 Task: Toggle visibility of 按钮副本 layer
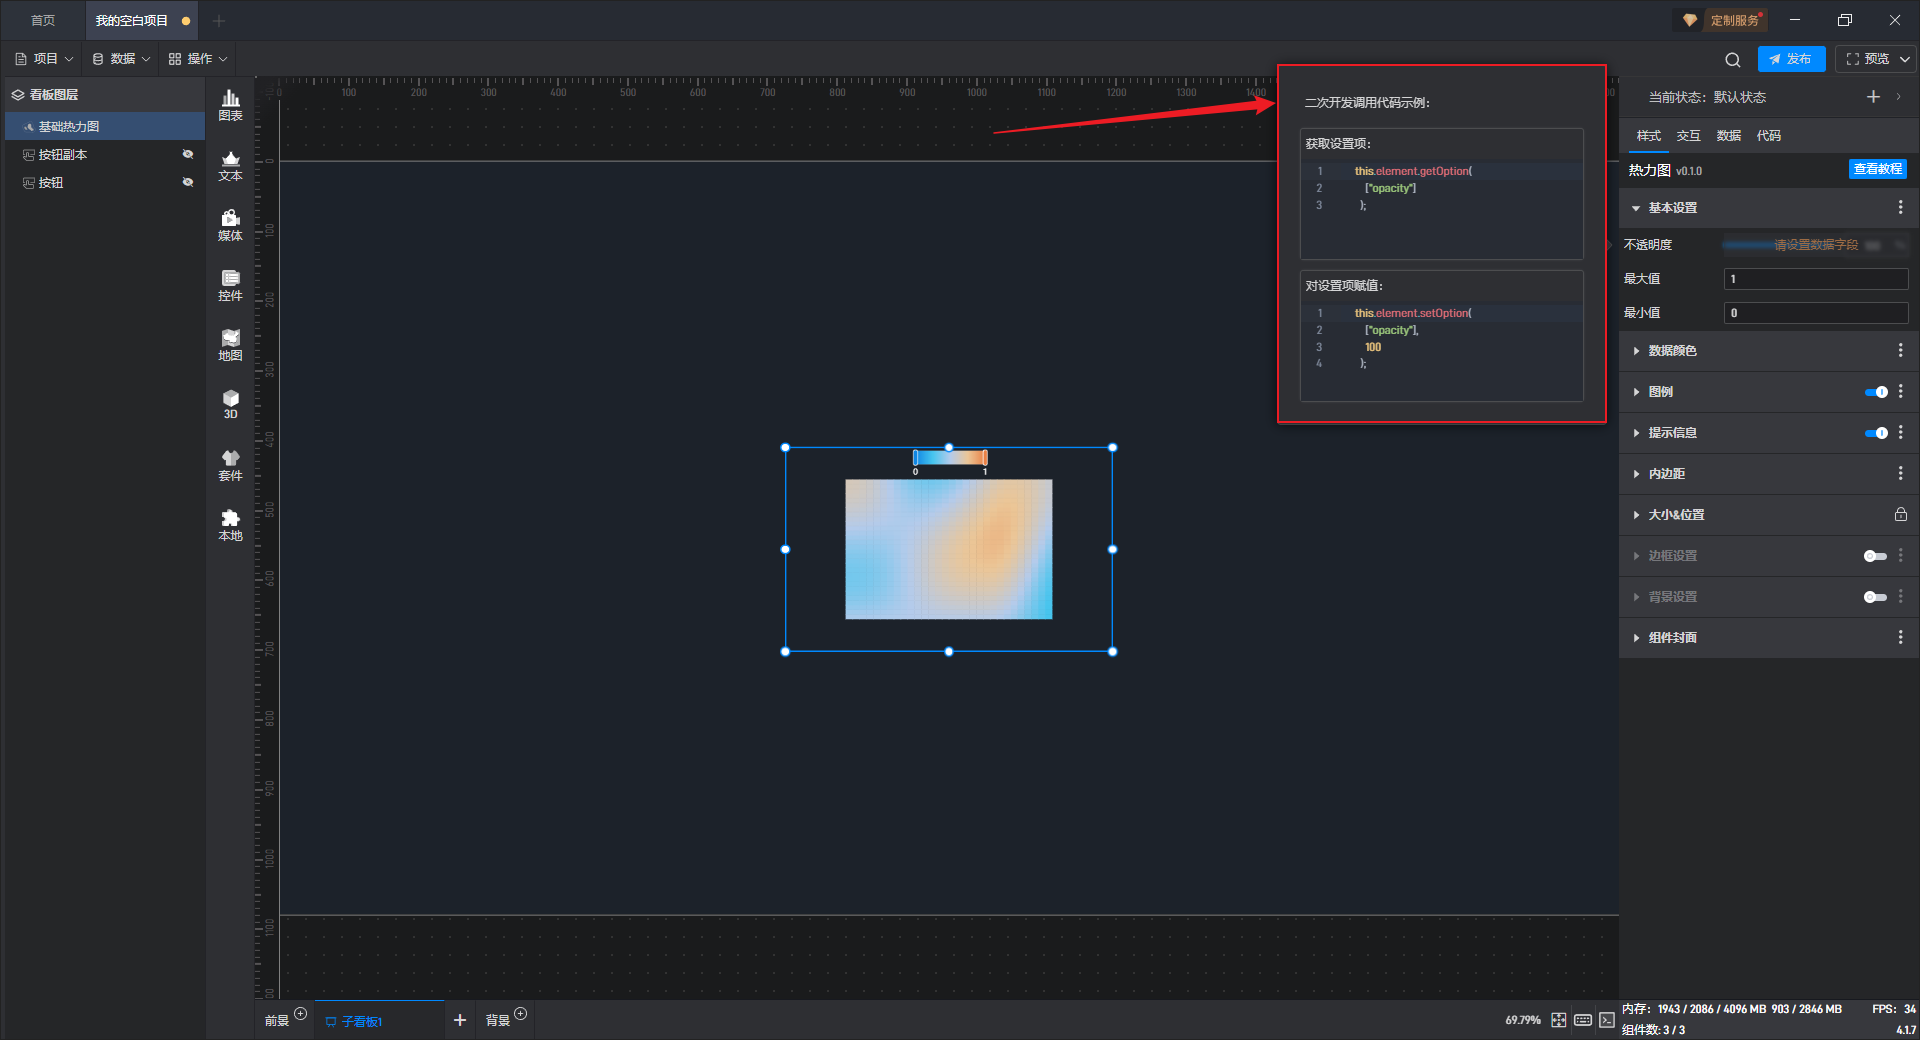(187, 154)
